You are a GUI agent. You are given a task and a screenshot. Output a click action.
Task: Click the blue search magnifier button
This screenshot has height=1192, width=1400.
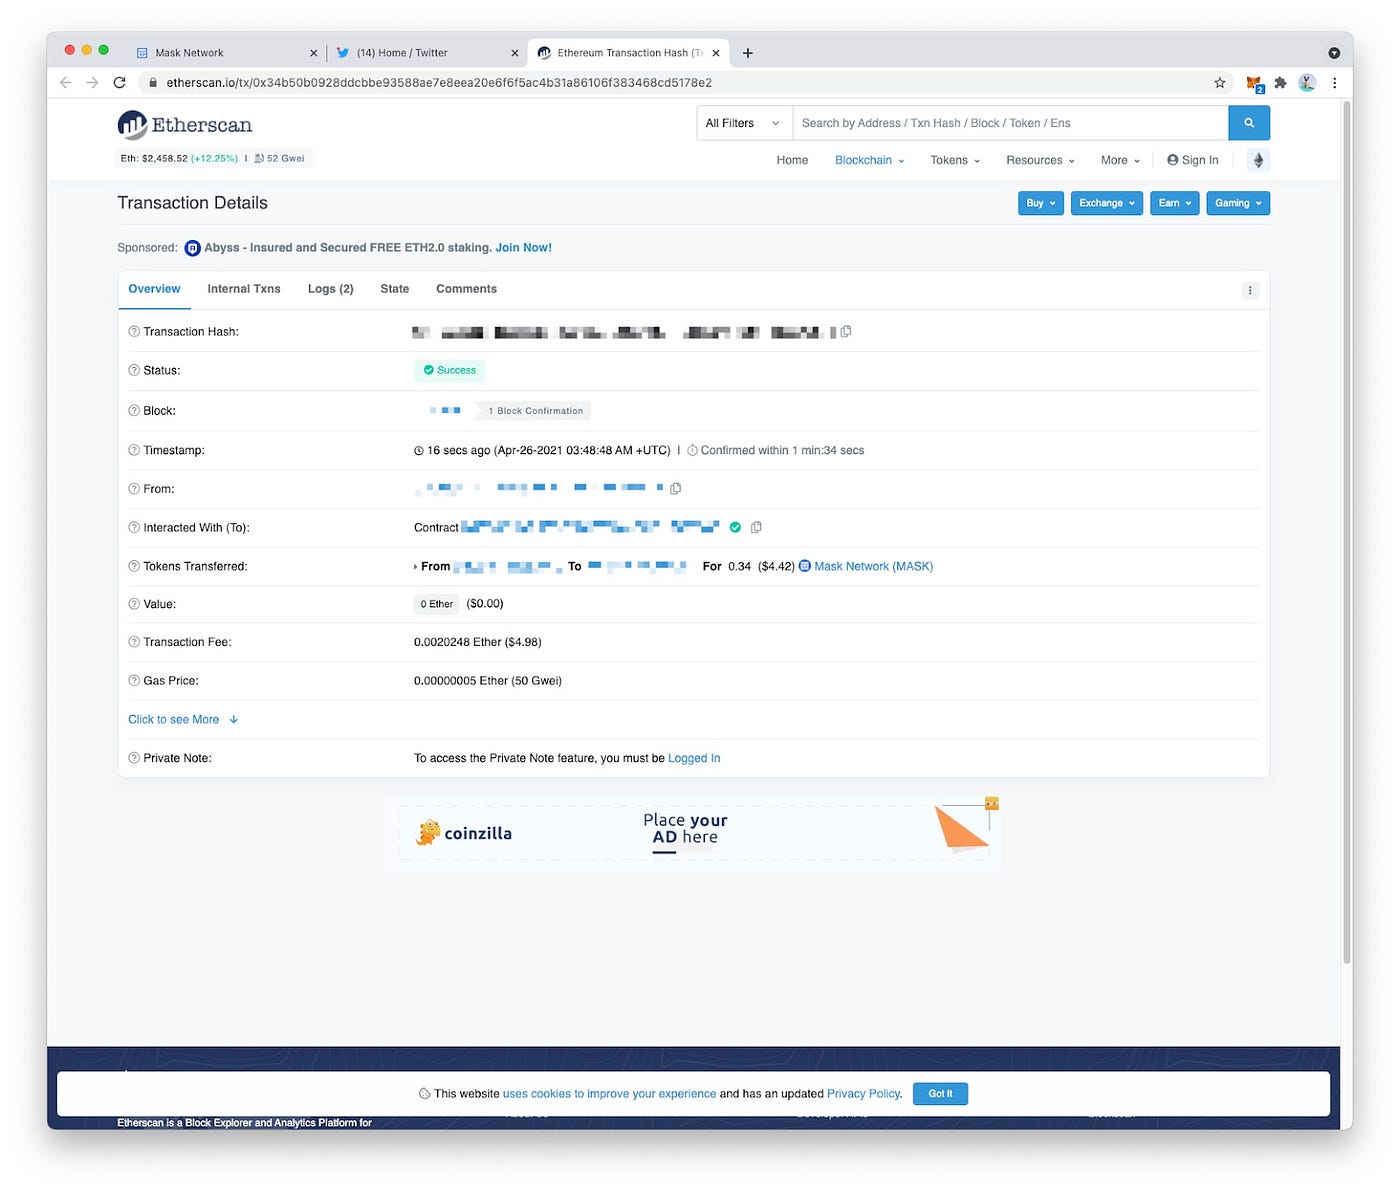pyautogui.click(x=1249, y=123)
